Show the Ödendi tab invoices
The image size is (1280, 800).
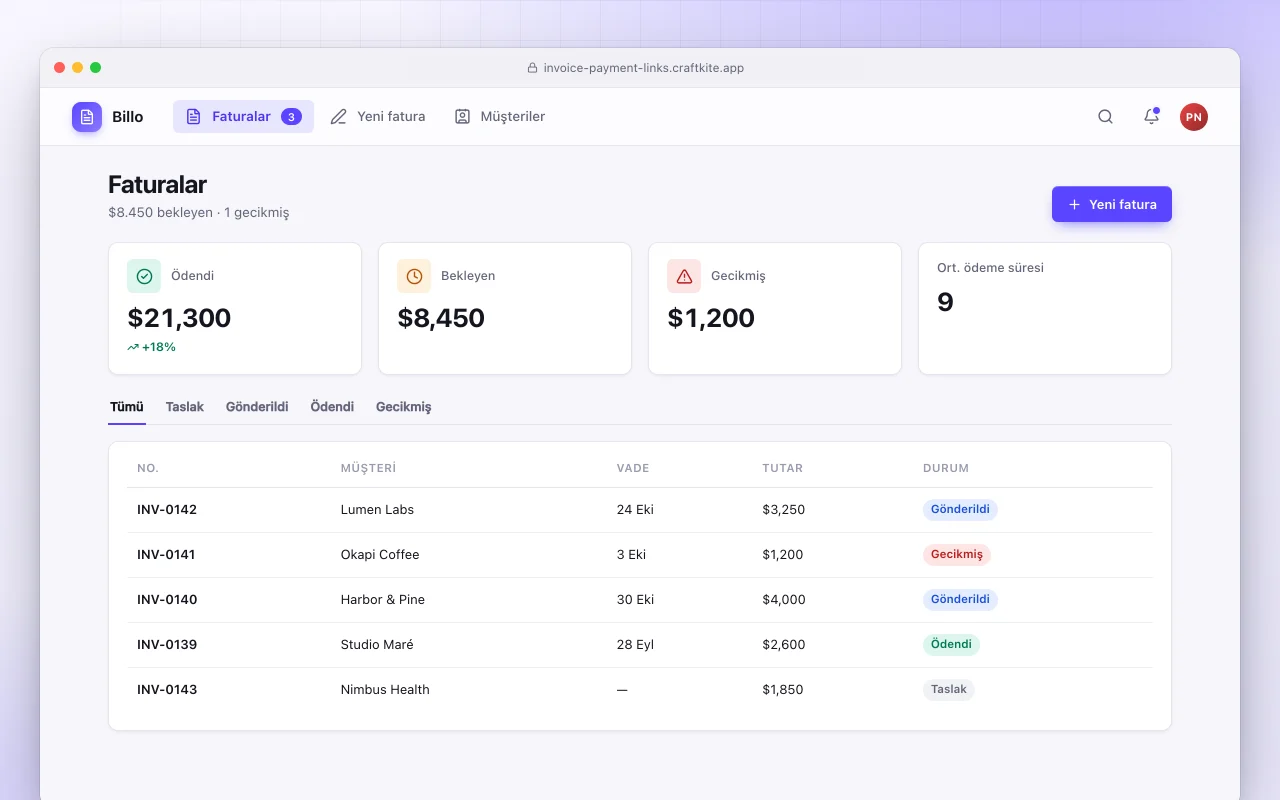coord(332,407)
